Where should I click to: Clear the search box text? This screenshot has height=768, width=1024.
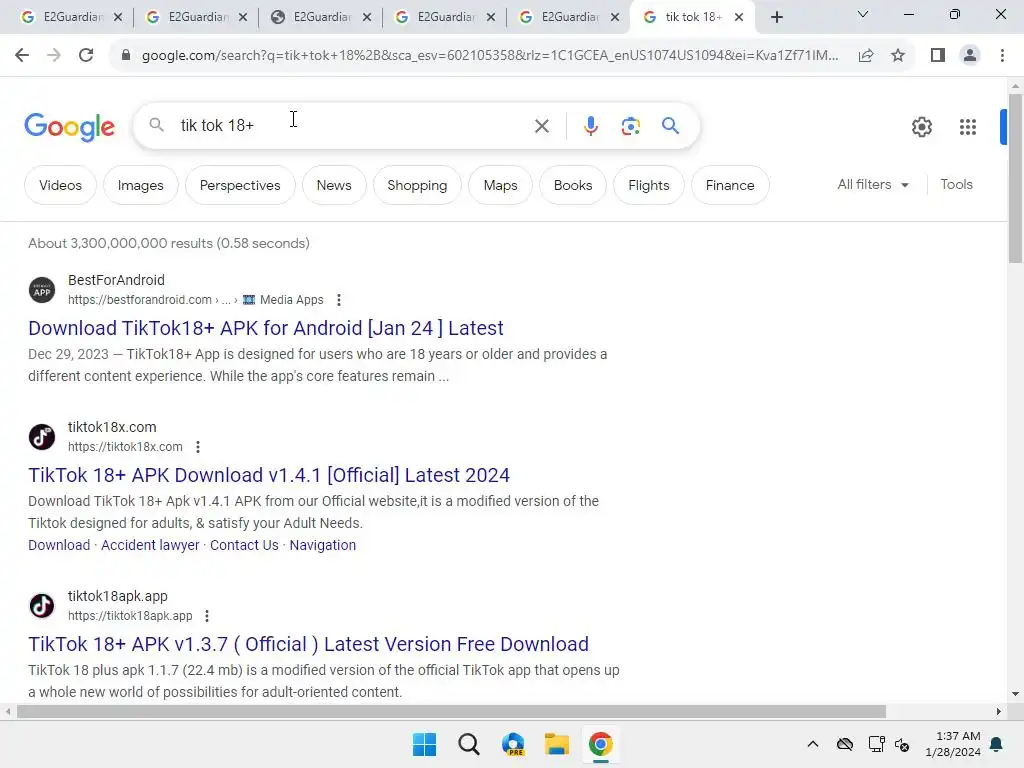click(541, 126)
